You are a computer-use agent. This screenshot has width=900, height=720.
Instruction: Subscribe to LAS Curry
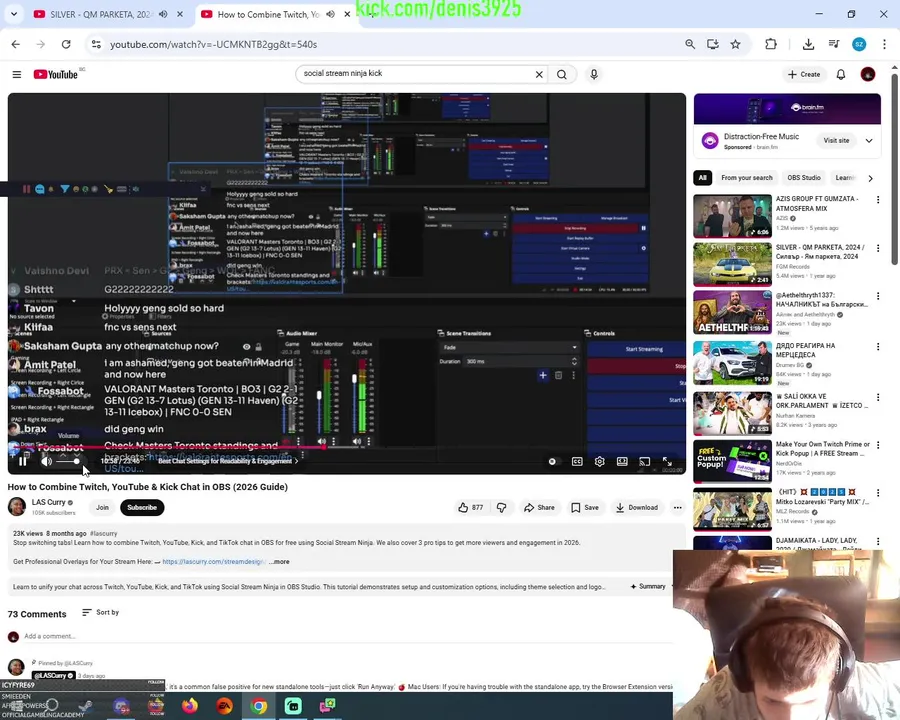coord(142,508)
